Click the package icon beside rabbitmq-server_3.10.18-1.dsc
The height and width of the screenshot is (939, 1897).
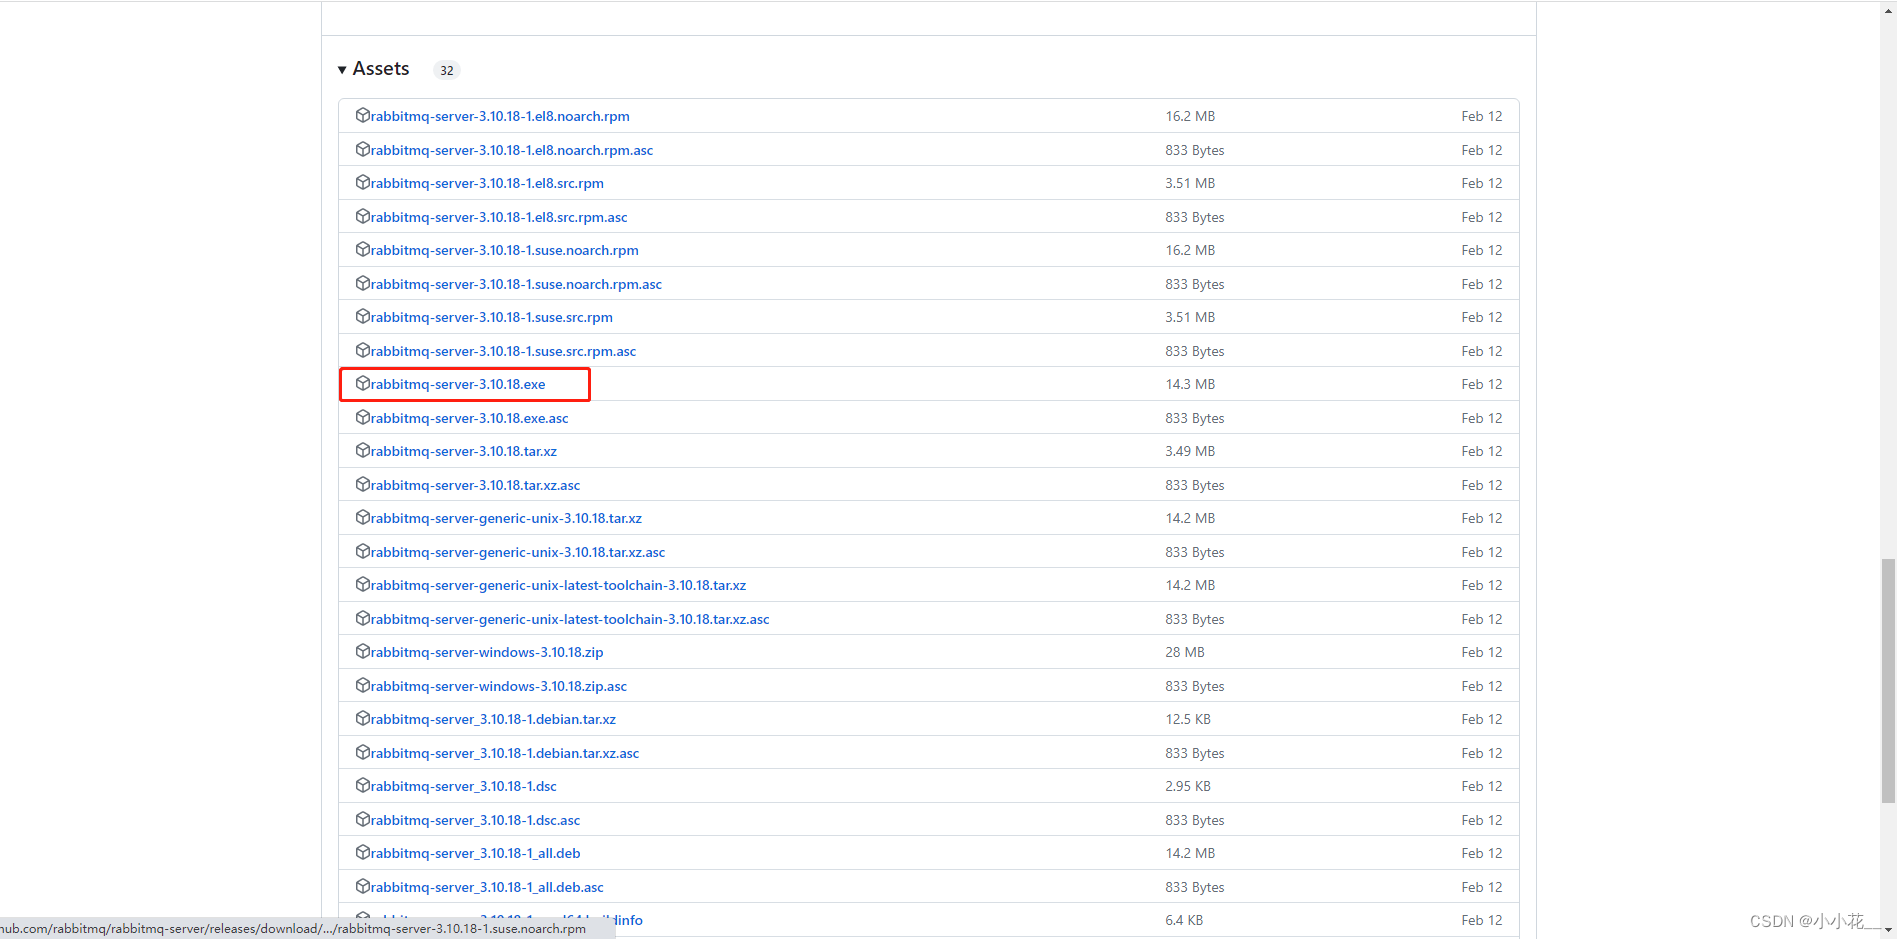[363, 786]
